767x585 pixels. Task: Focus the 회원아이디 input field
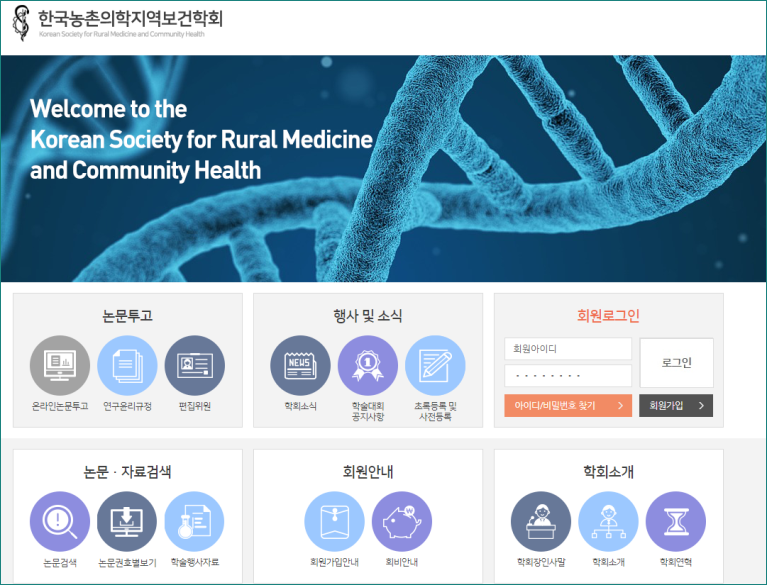tap(568, 349)
